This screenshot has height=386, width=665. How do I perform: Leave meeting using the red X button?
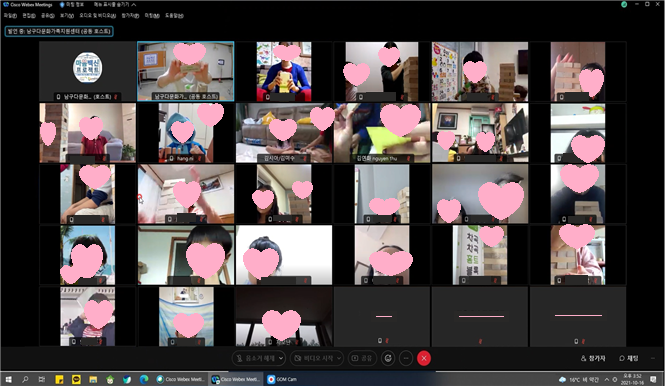coord(424,358)
